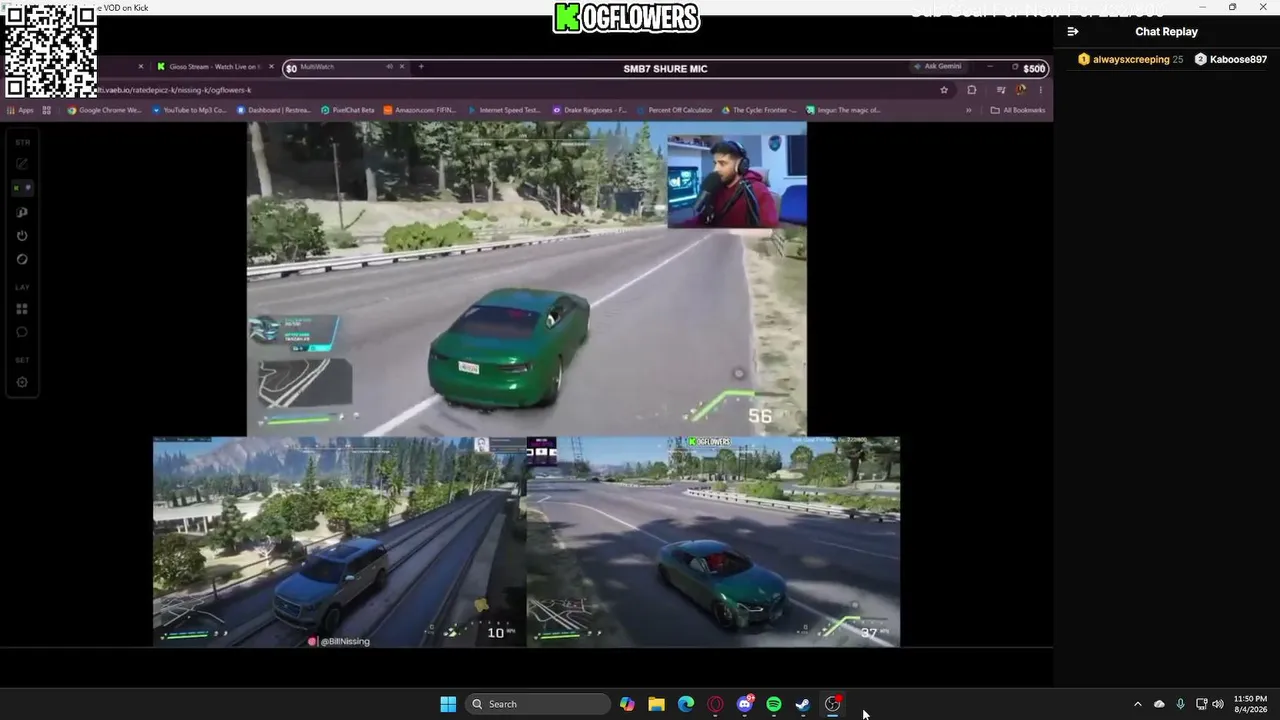Open the browser extensions puzzle icon
This screenshot has width=1280, height=720.
(971, 90)
